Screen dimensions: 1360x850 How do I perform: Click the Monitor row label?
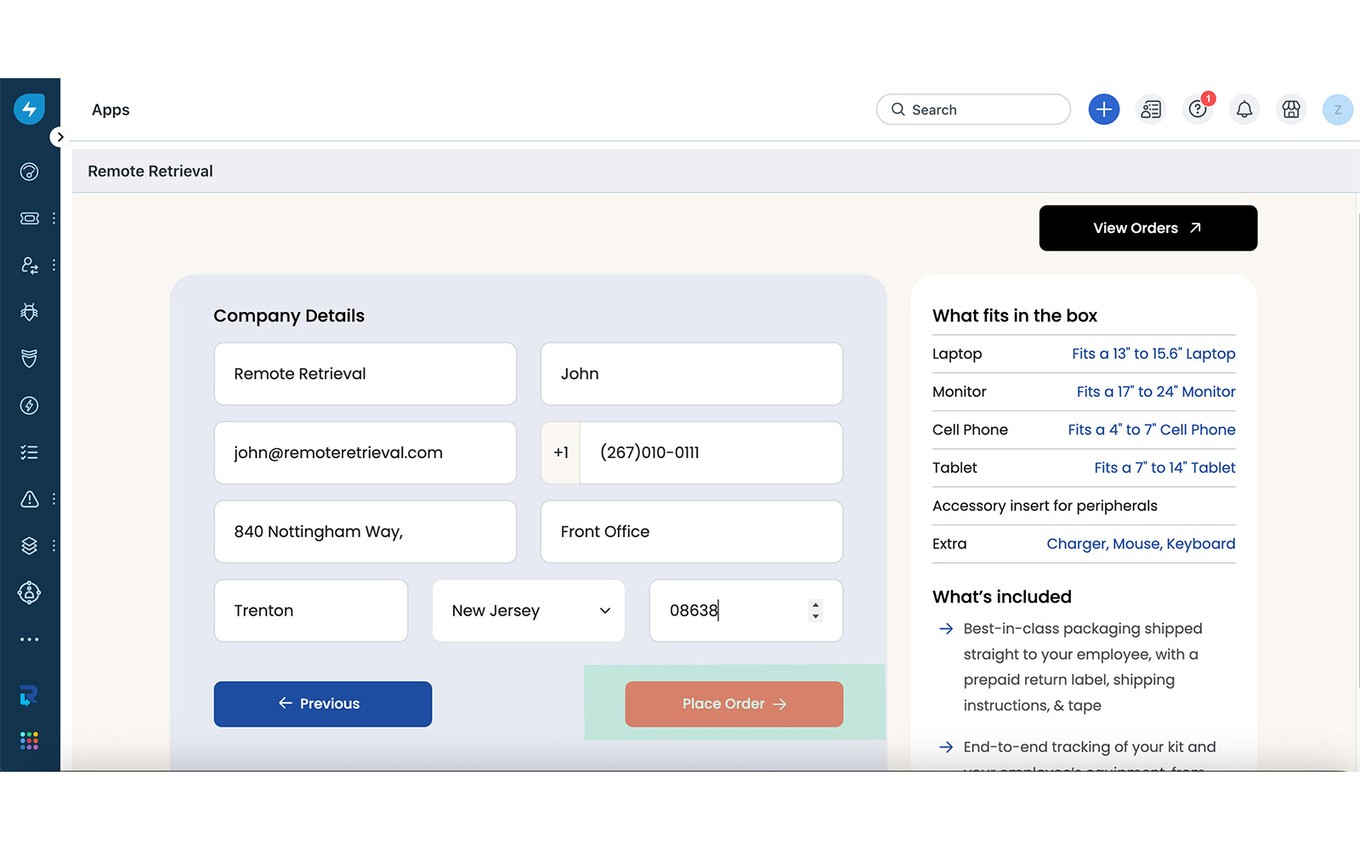click(x=959, y=392)
